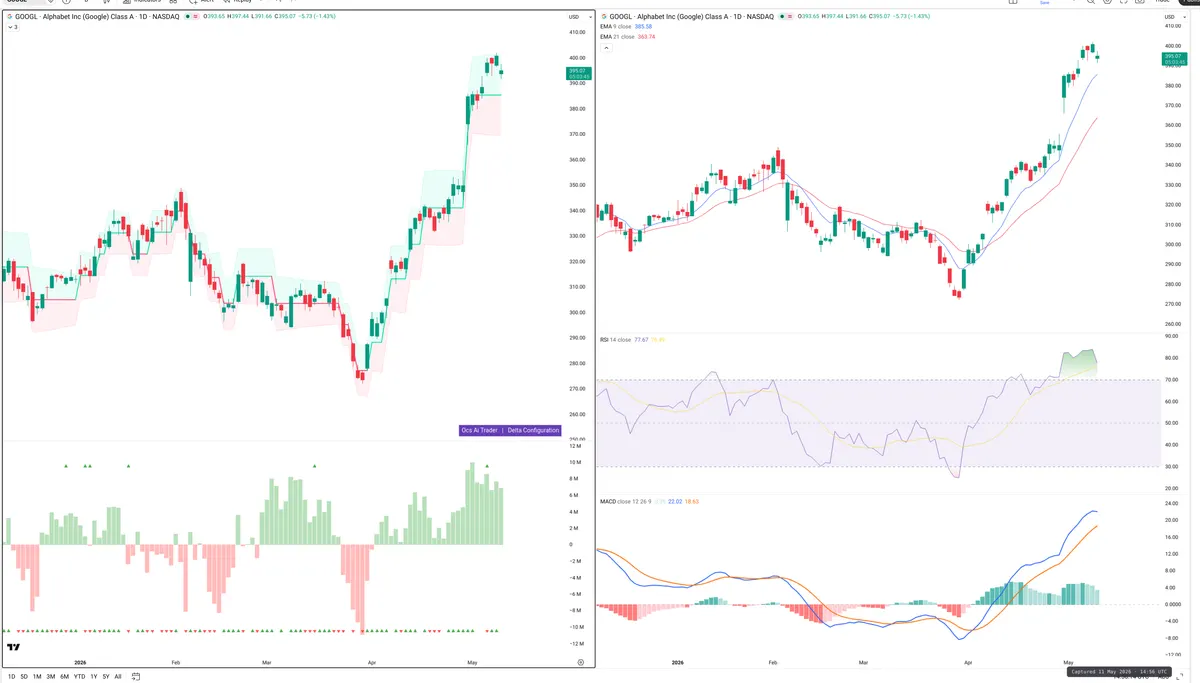Image resolution: width=1200 pixels, height=683 pixels.
Task: Select the All time range
Action: pyautogui.click(x=118, y=677)
